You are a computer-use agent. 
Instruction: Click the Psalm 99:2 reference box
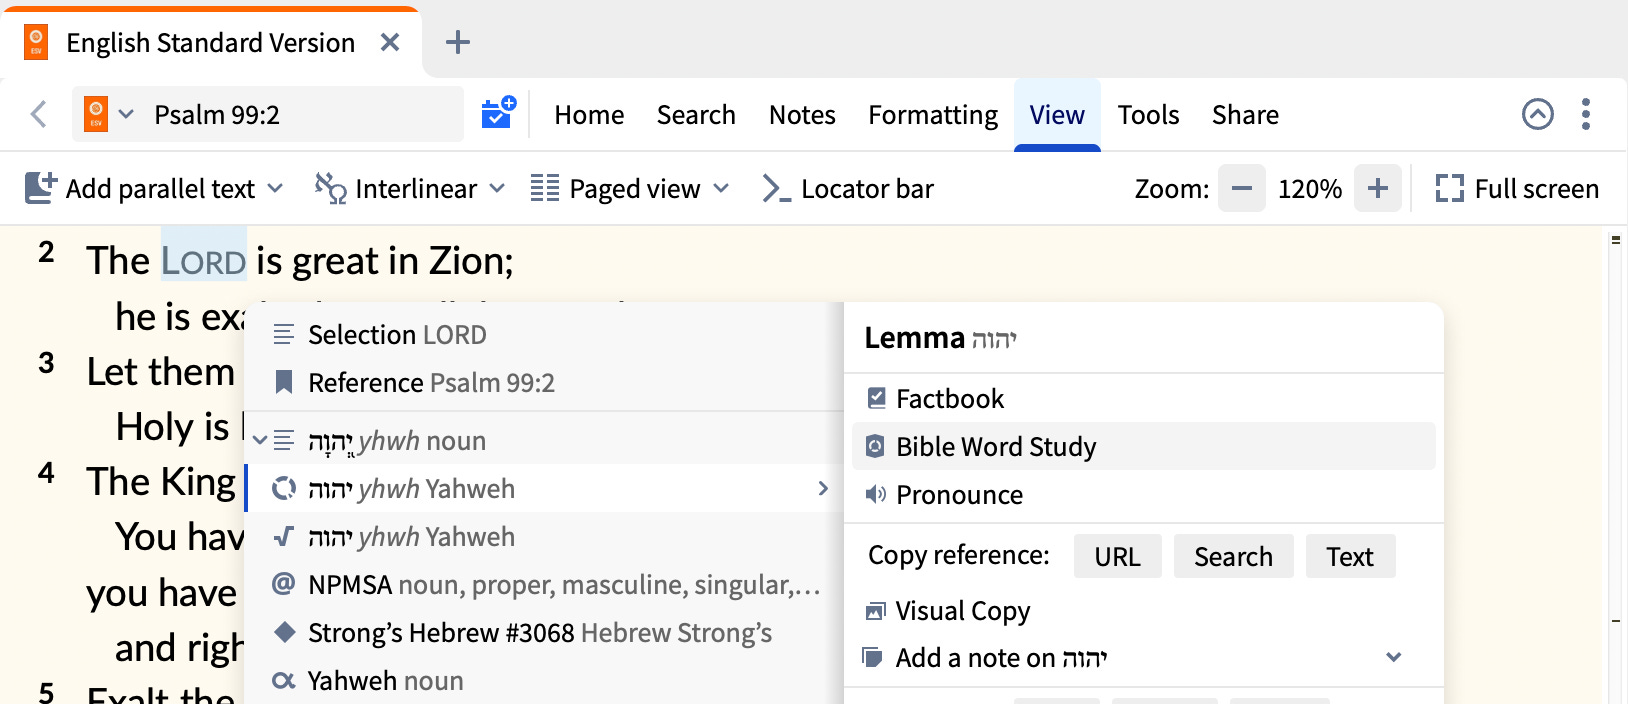click(268, 114)
